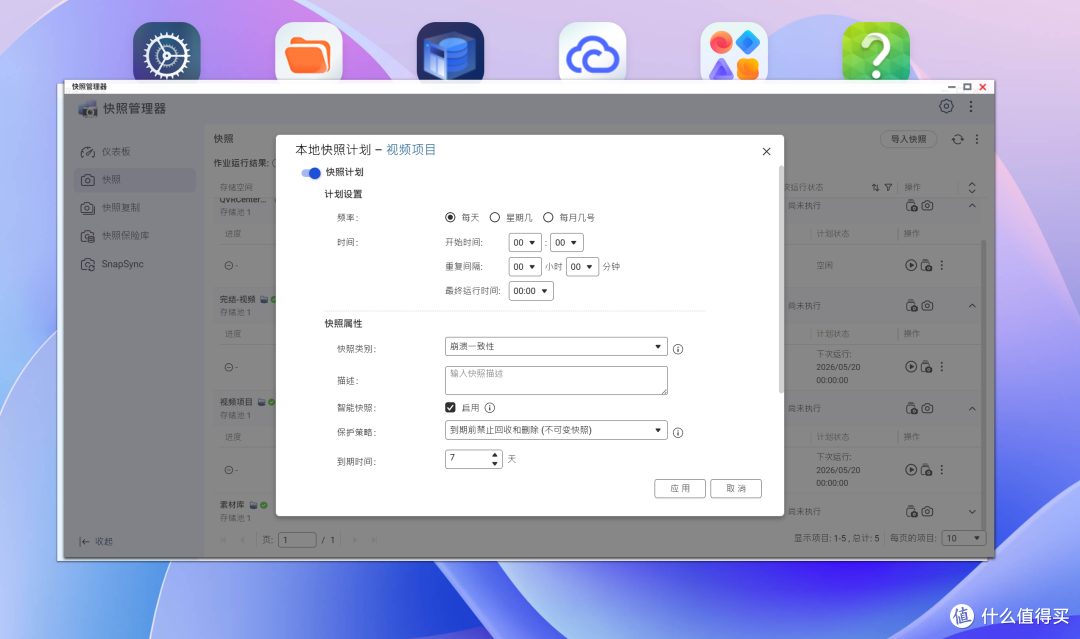1080x639 pixels.
Task: Click the page number input field
Action: pyautogui.click(x=297, y=540)
